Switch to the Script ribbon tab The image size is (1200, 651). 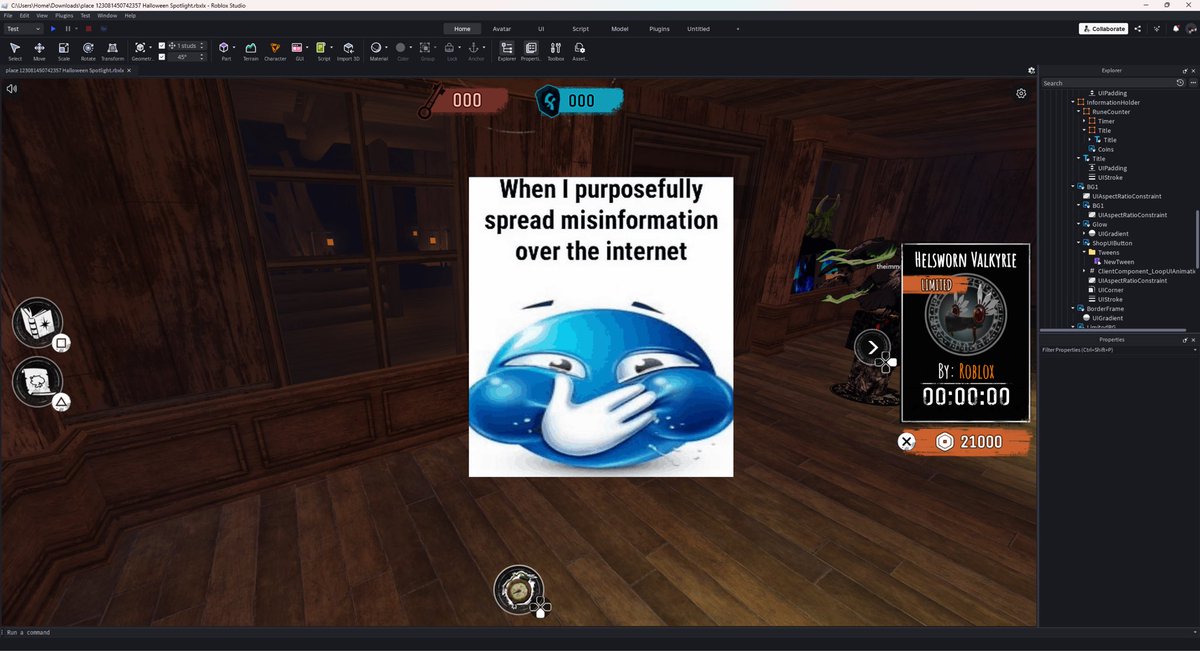[580, 29]
